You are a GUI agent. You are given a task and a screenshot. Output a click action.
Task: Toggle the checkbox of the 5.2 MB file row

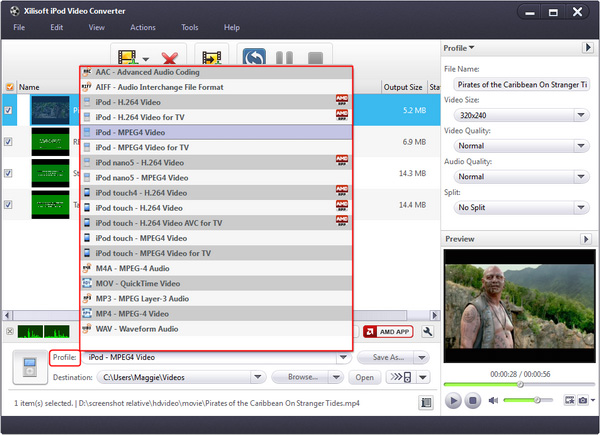(x=8, y=110)
